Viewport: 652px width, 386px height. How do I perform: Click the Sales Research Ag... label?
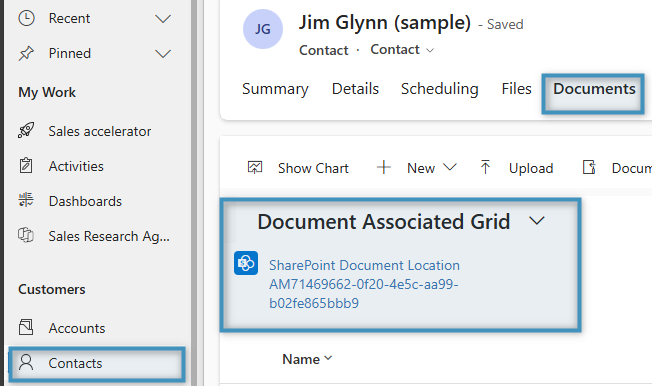[x=109, y=236]
